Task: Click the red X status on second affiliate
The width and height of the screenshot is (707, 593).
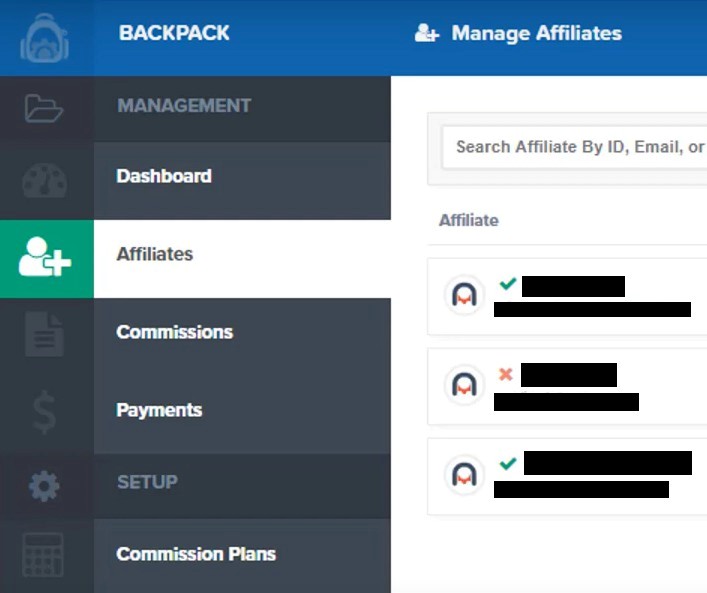Action: tap(506, 374)
